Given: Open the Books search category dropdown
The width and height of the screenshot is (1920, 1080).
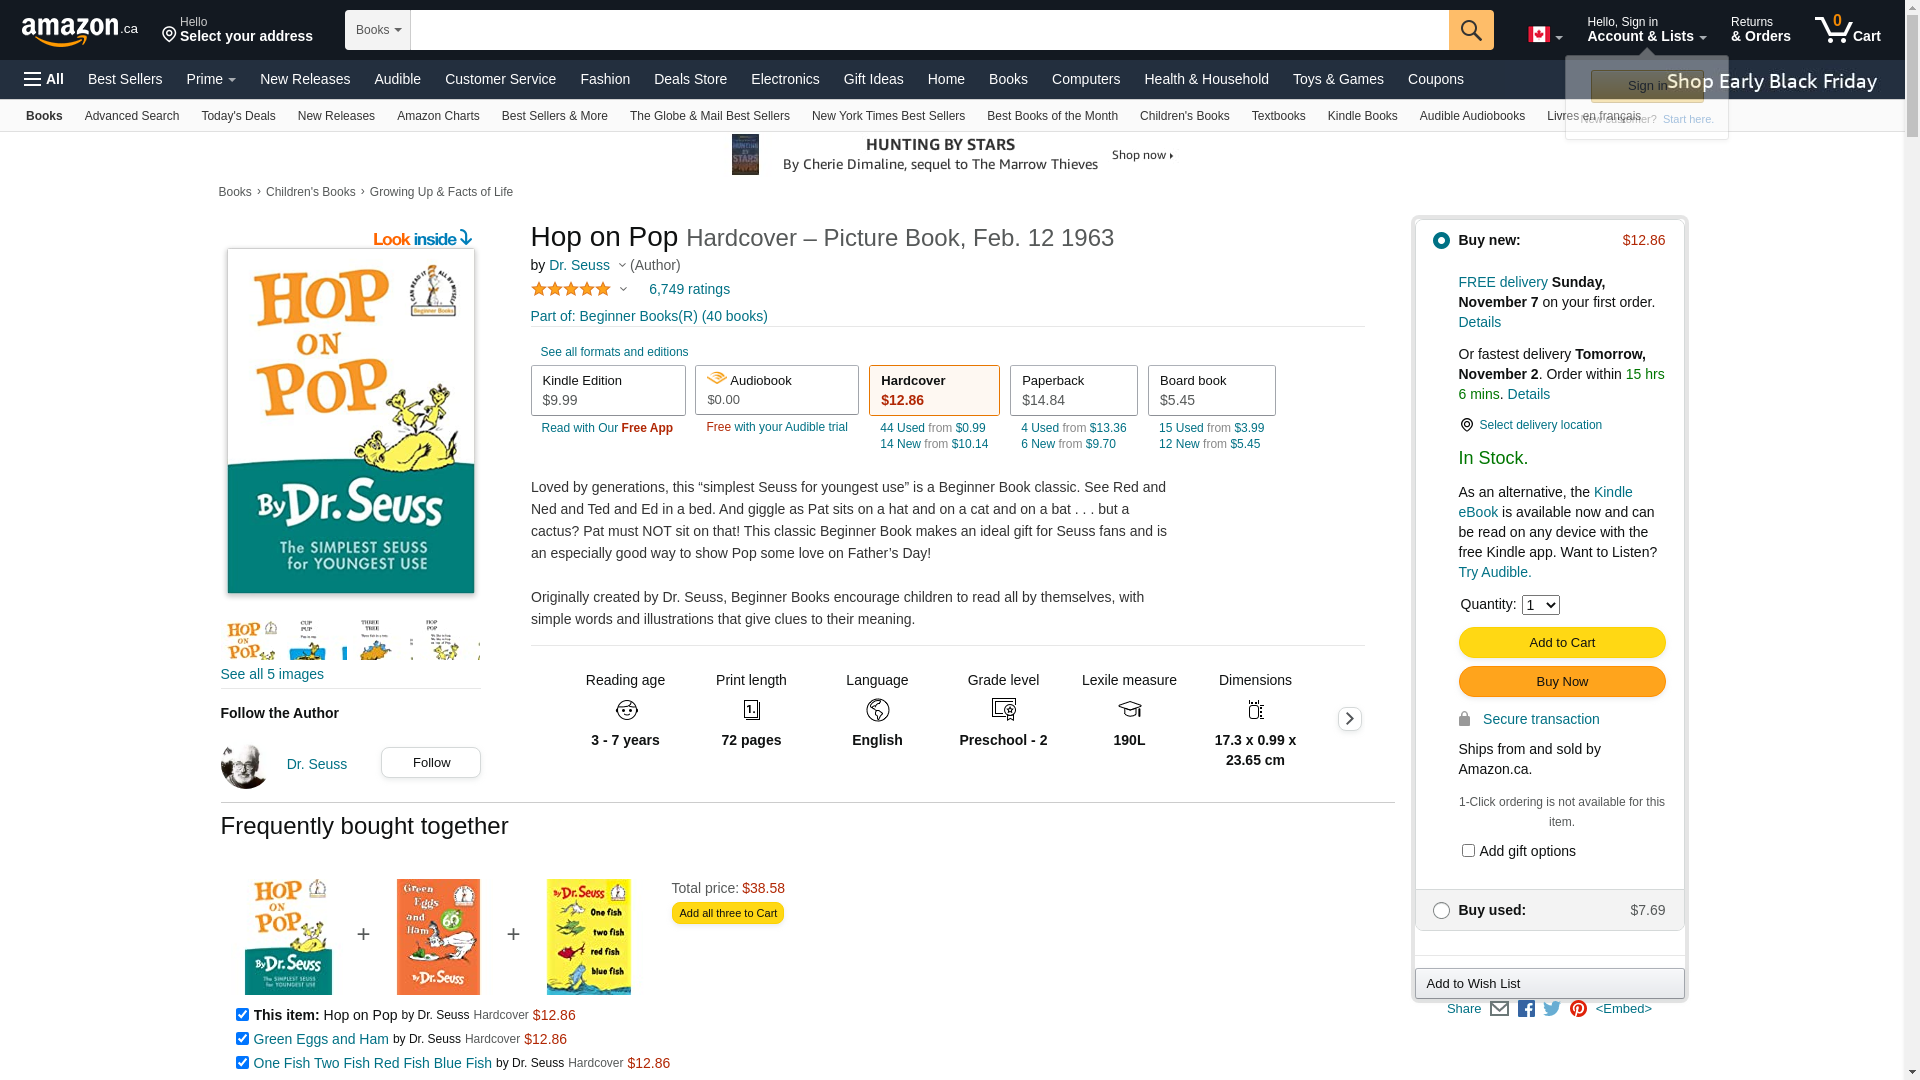Looking at the screenshot, I should (x=378, y=30).
